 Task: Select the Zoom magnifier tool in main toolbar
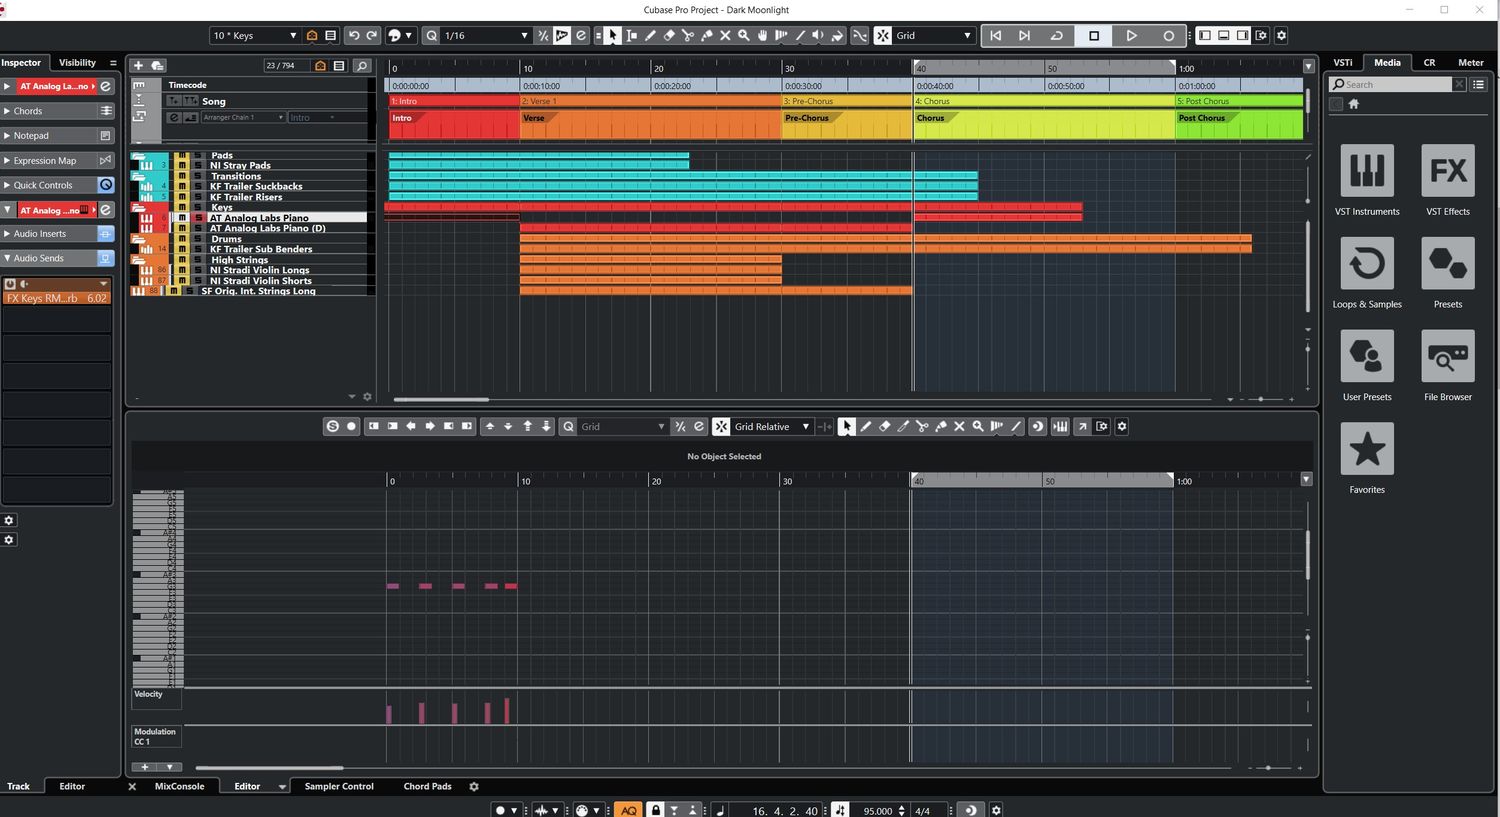pos(744,35)
